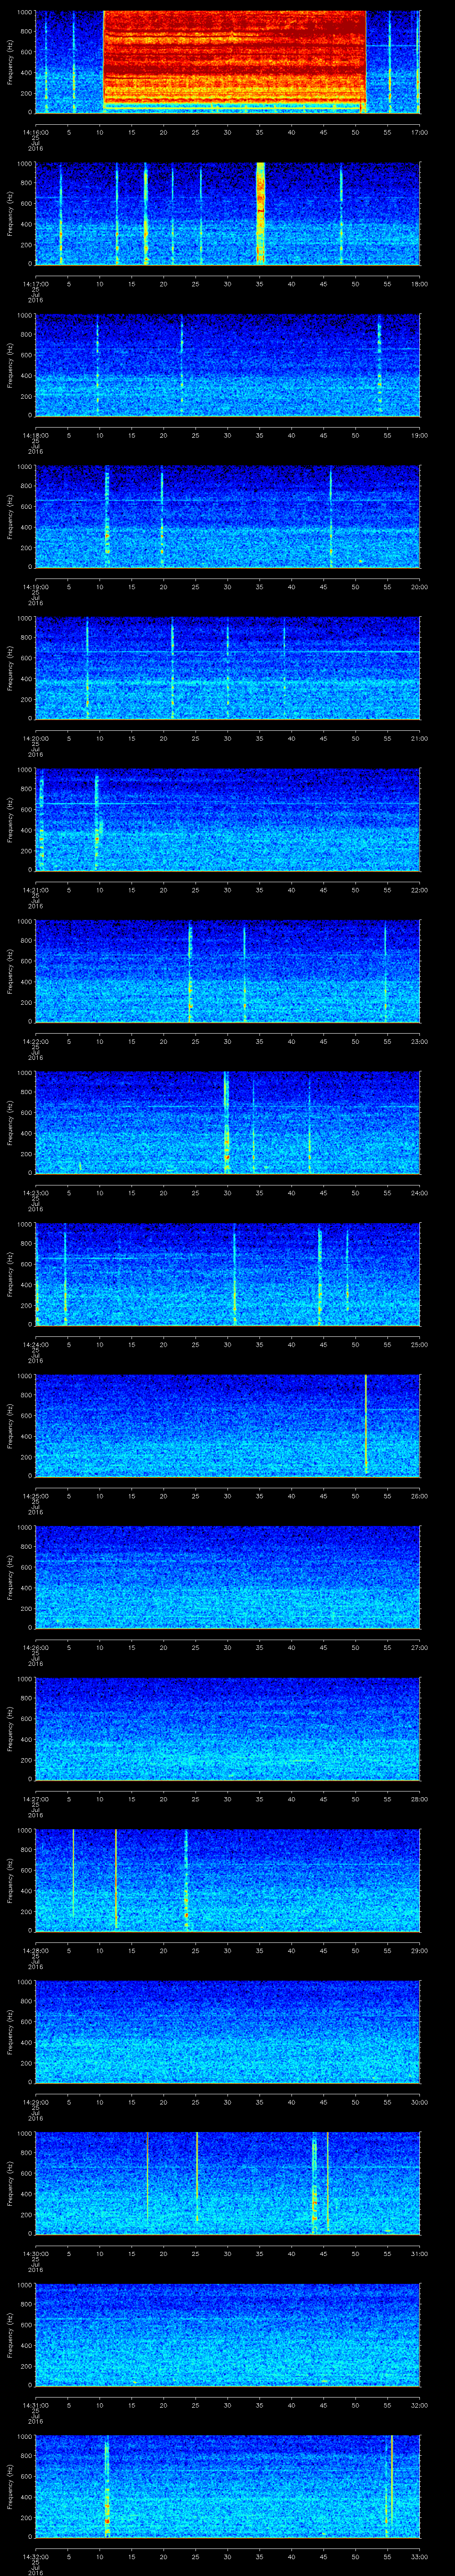Click the red-yellow spike near 35s in 14:17 spectrogram
The height and width of the screenshot is (2576, 455).
(x=260, y=213)
